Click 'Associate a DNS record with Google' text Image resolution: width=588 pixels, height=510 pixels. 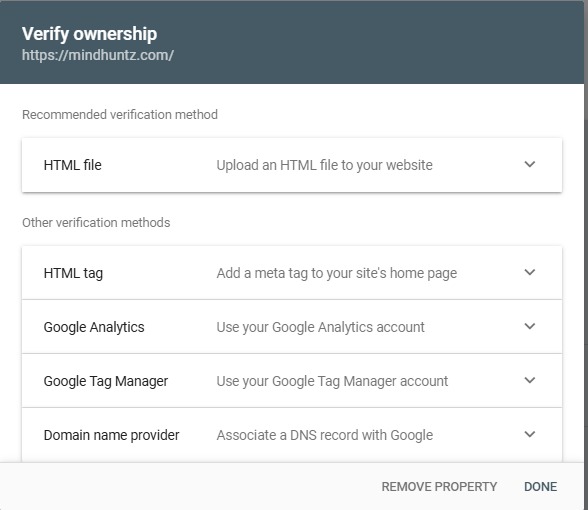325,435
